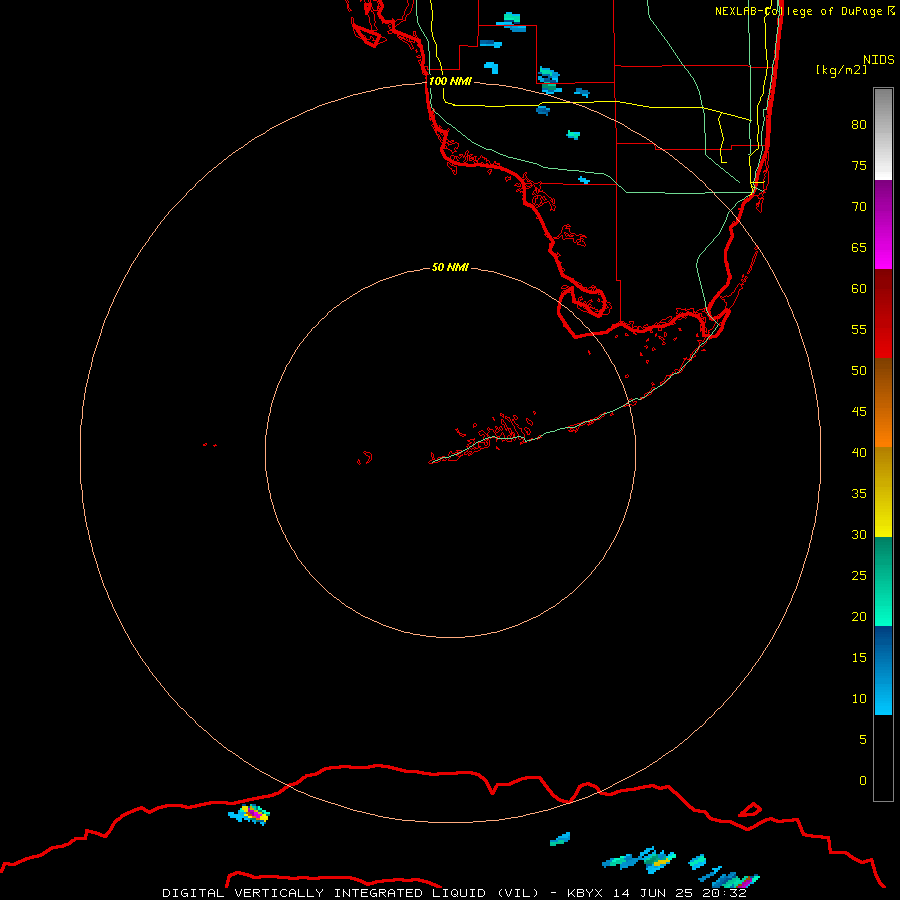Click the '50 NMI' range ring label
This screenshot has height=900, width=900.
coord(450,267)
